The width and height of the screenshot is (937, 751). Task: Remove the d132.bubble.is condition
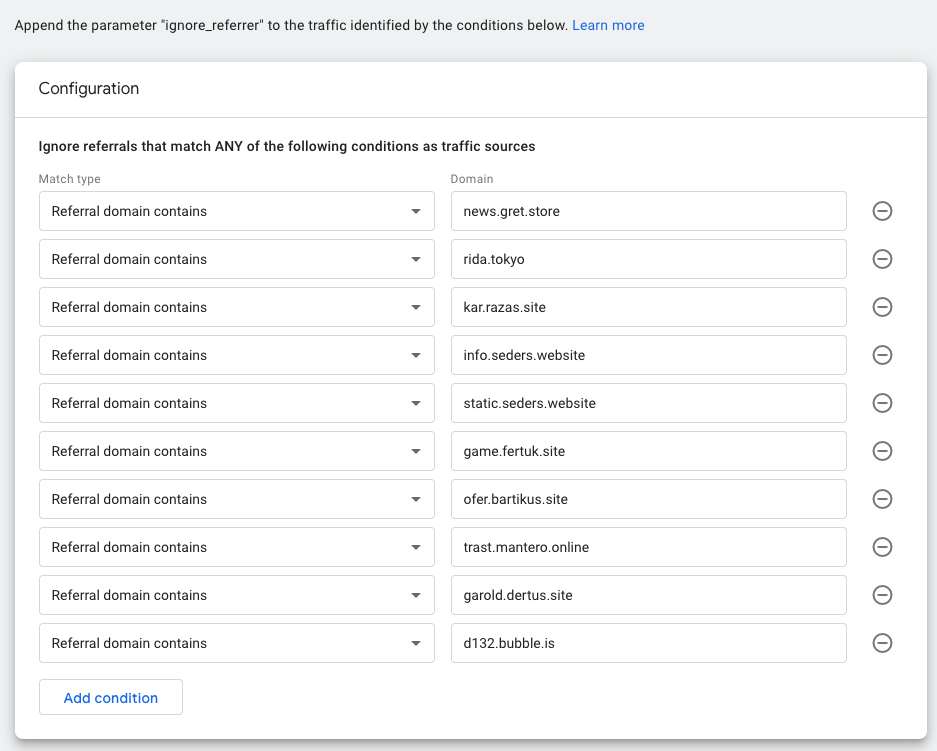(882, 643)
